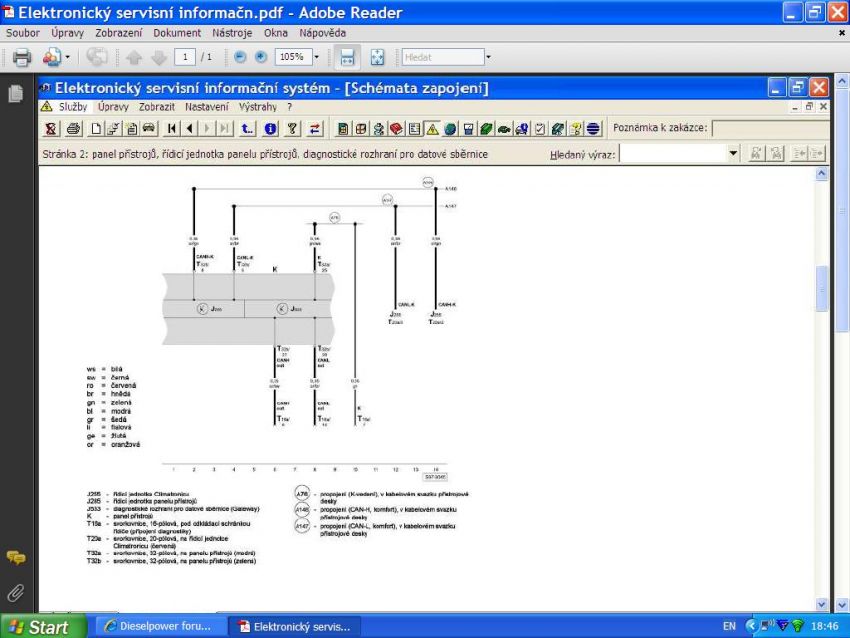
Task: Zoom in with the plus button
Action: coord(259,57)
